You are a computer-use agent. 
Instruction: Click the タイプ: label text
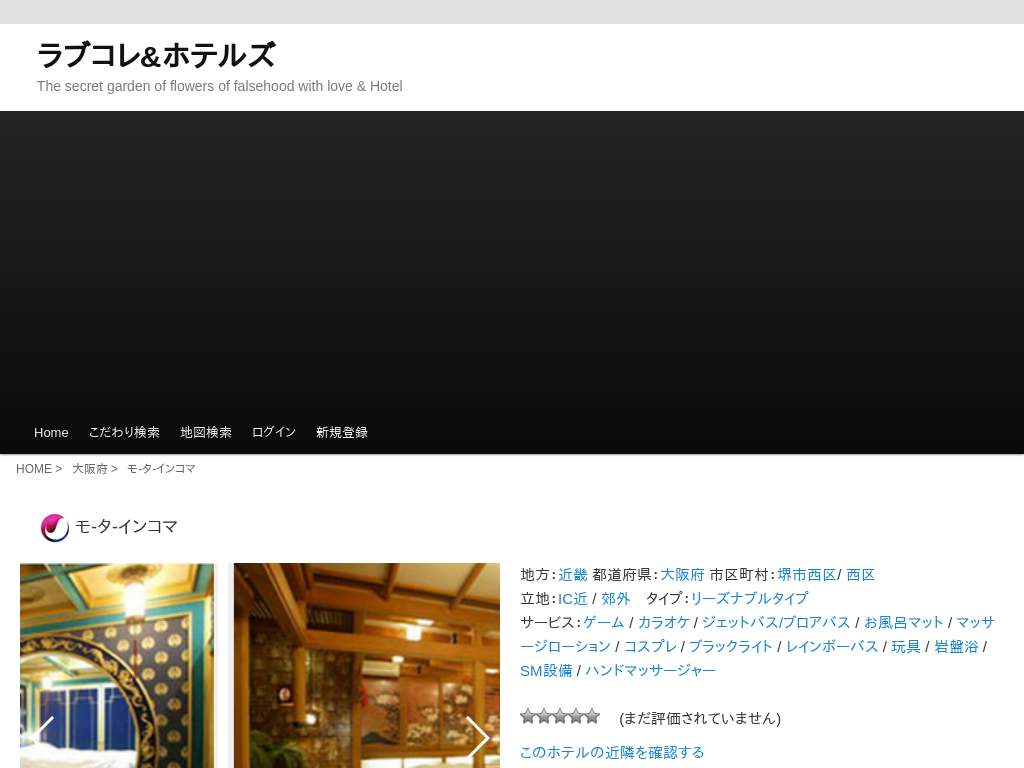click(667, 599)
